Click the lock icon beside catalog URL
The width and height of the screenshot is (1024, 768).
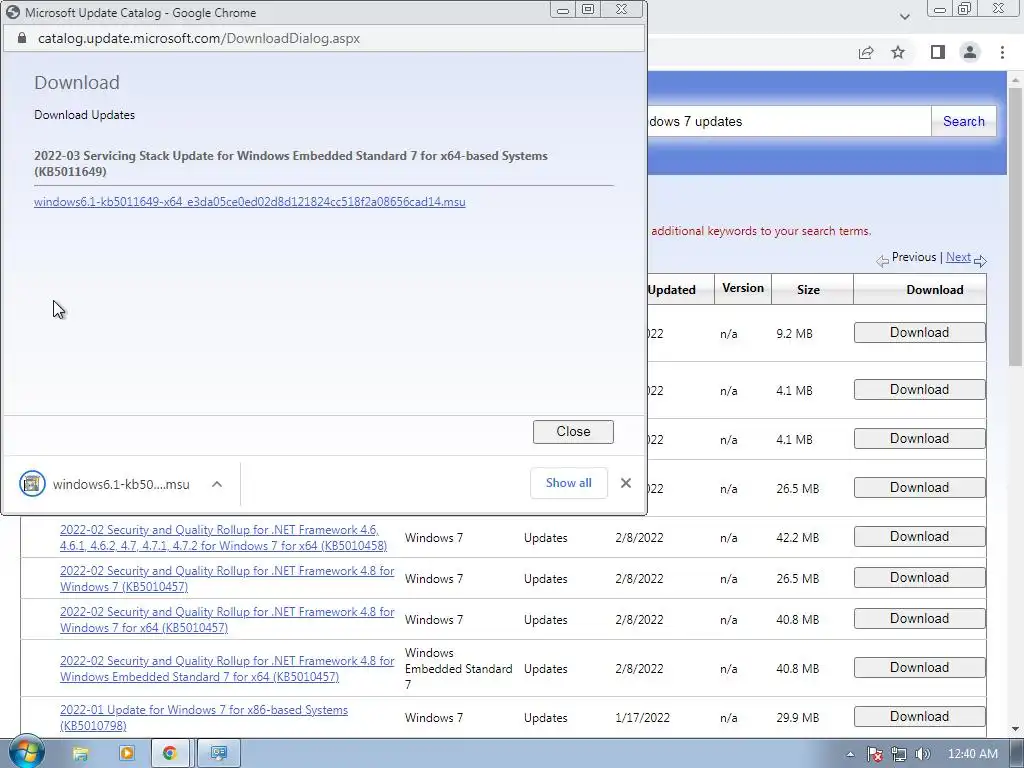[22, 39]
